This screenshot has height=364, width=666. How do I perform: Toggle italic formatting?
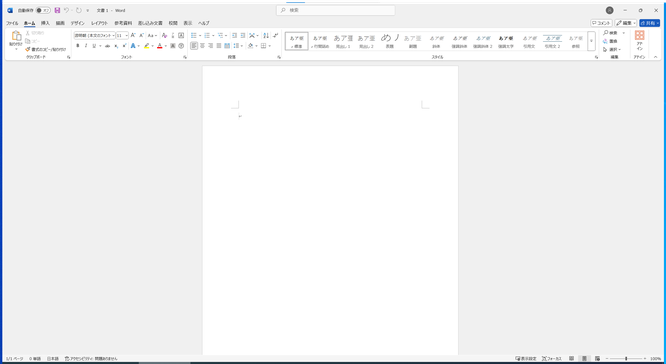(x=86, y=46)
